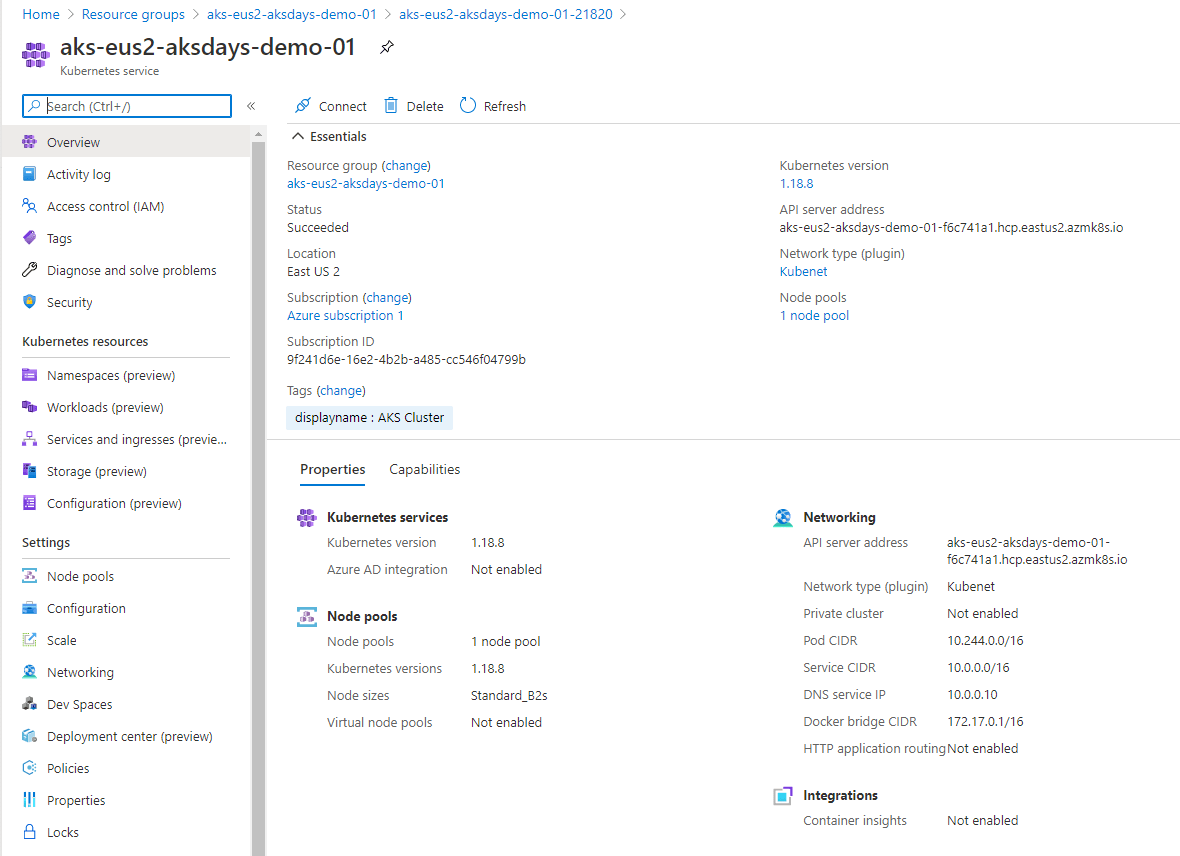This screenshot has width=1180, height=856.
Task: Click the Security shield icon
Action: click(x=29, y=302)
